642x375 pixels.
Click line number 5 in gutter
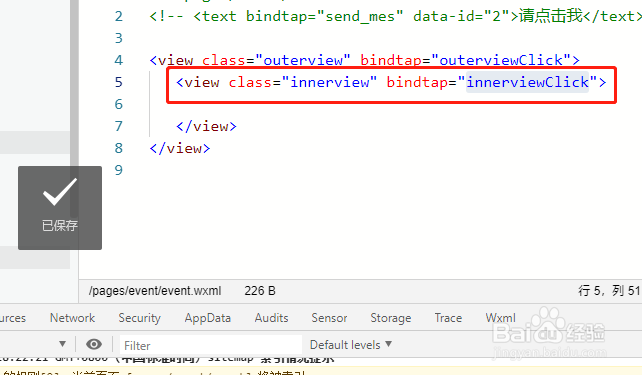point(118,82)
